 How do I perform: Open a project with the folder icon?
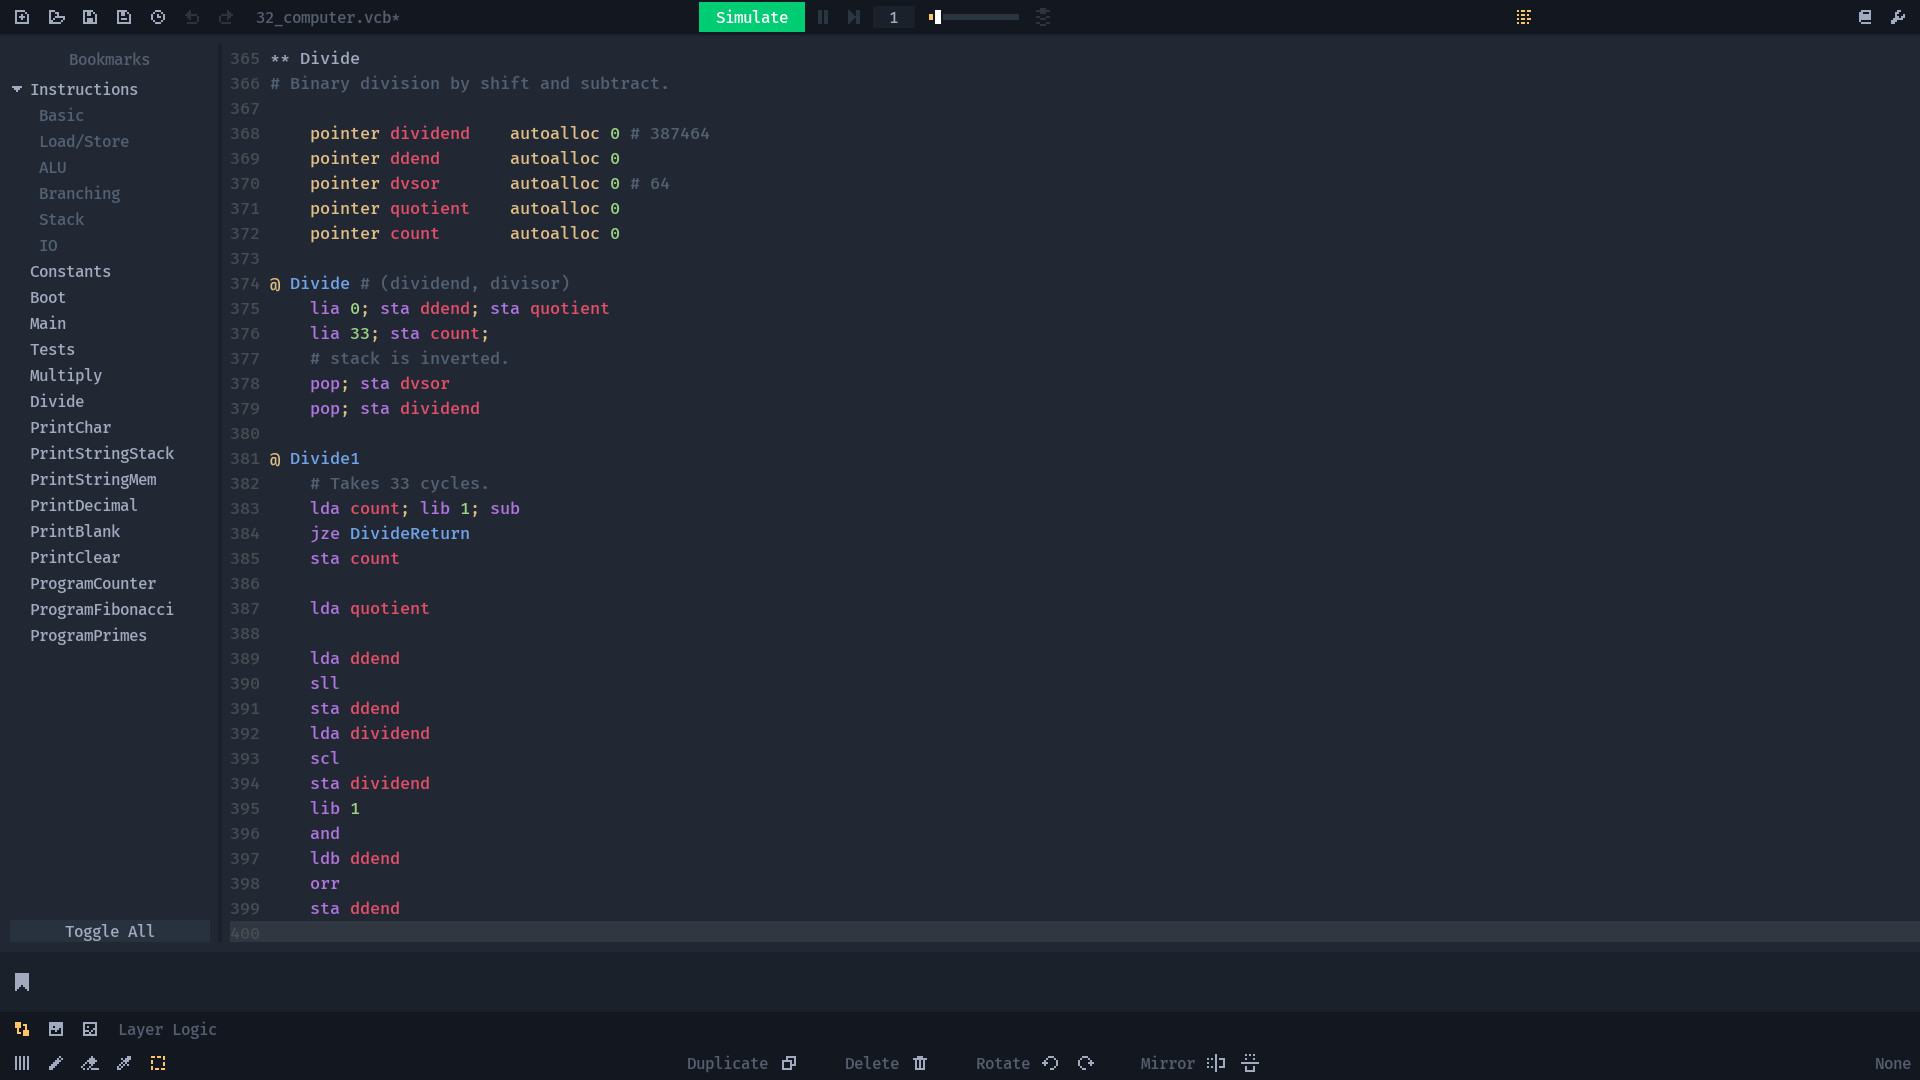tap(56, 17)
